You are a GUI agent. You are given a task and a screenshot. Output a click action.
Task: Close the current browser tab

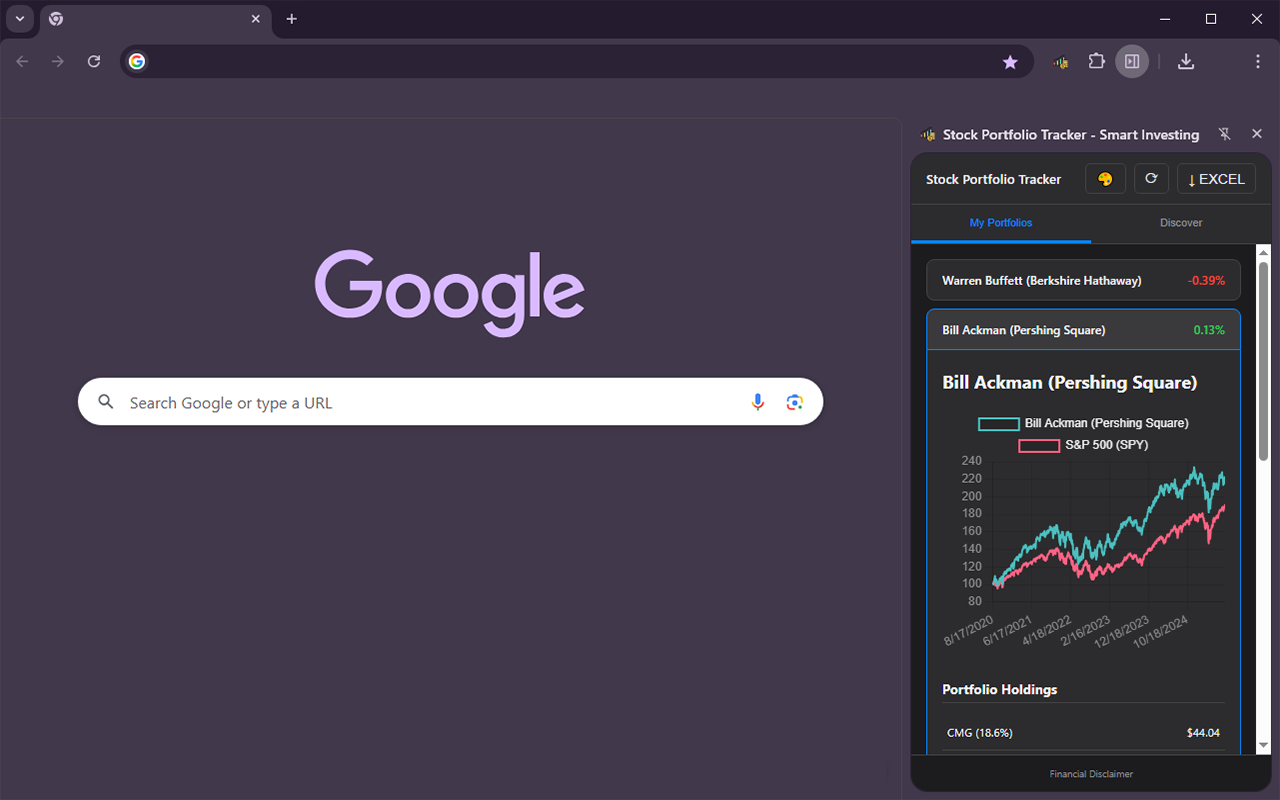[255, 19]
